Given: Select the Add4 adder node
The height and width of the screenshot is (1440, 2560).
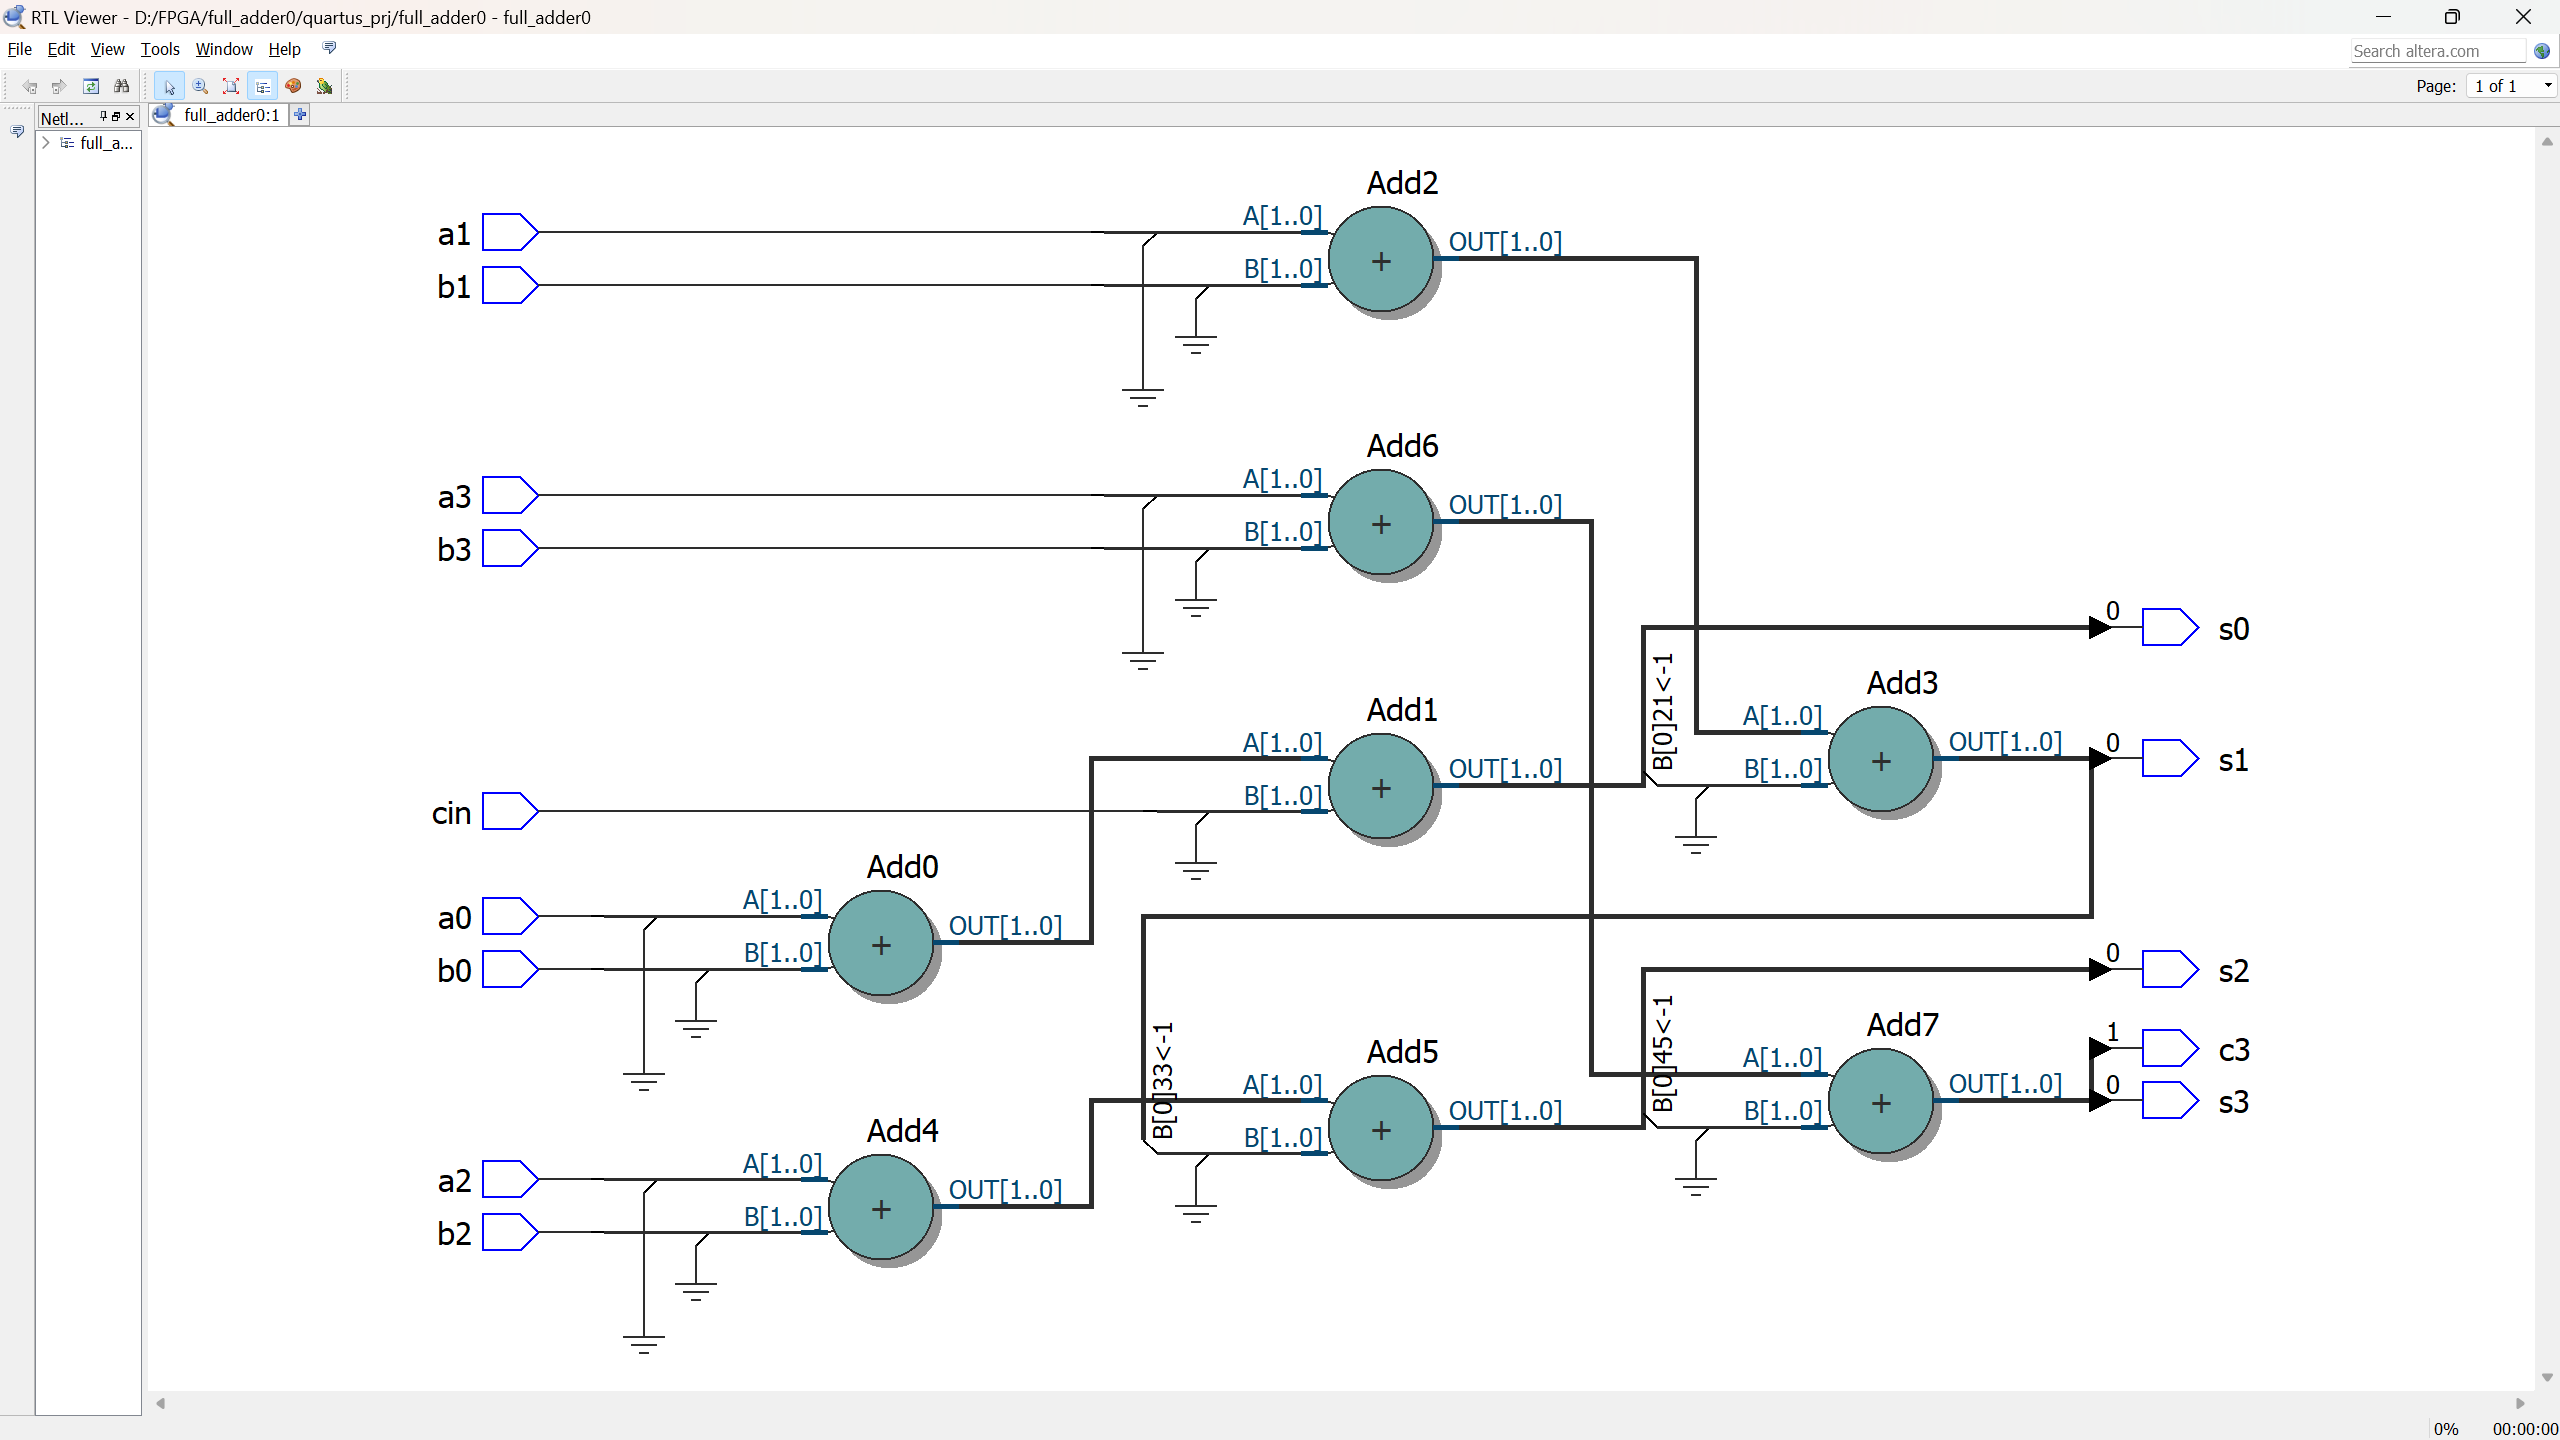Looking at the screenshot, I should pyautogui.click(x=881, y=1208).
